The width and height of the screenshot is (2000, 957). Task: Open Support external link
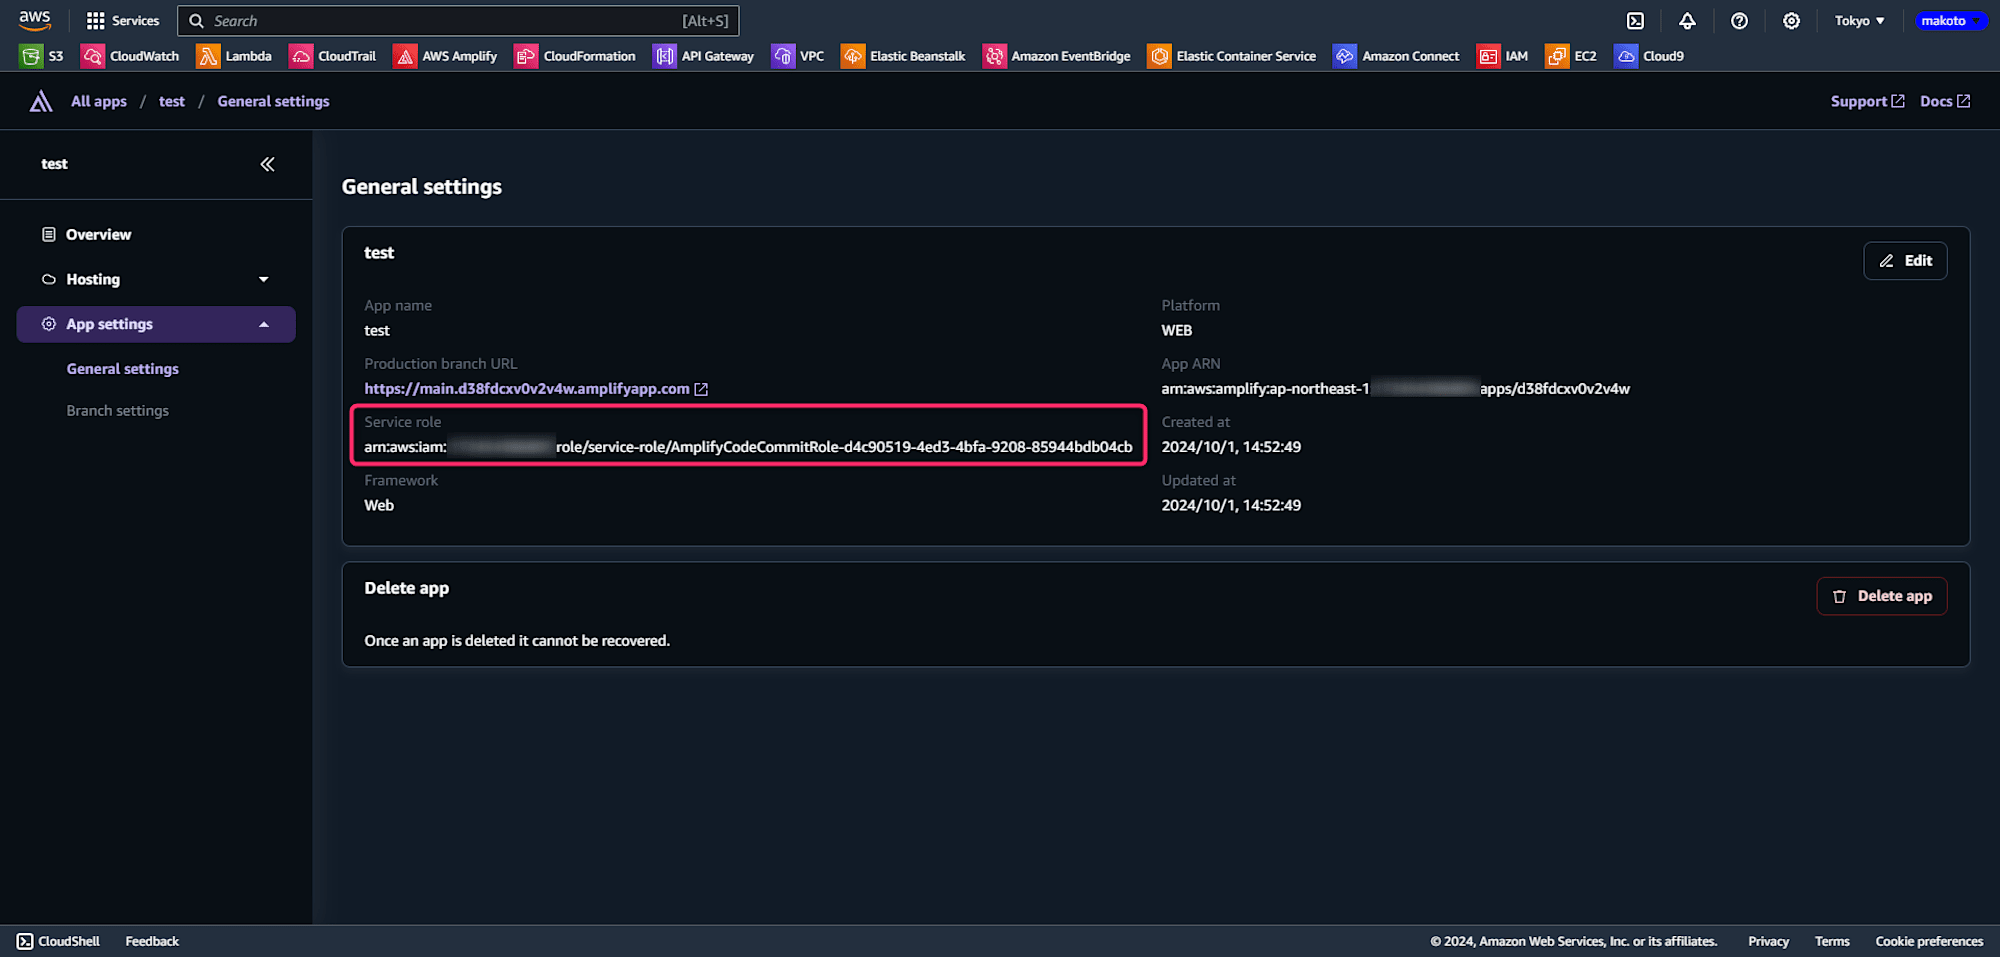1867,101
